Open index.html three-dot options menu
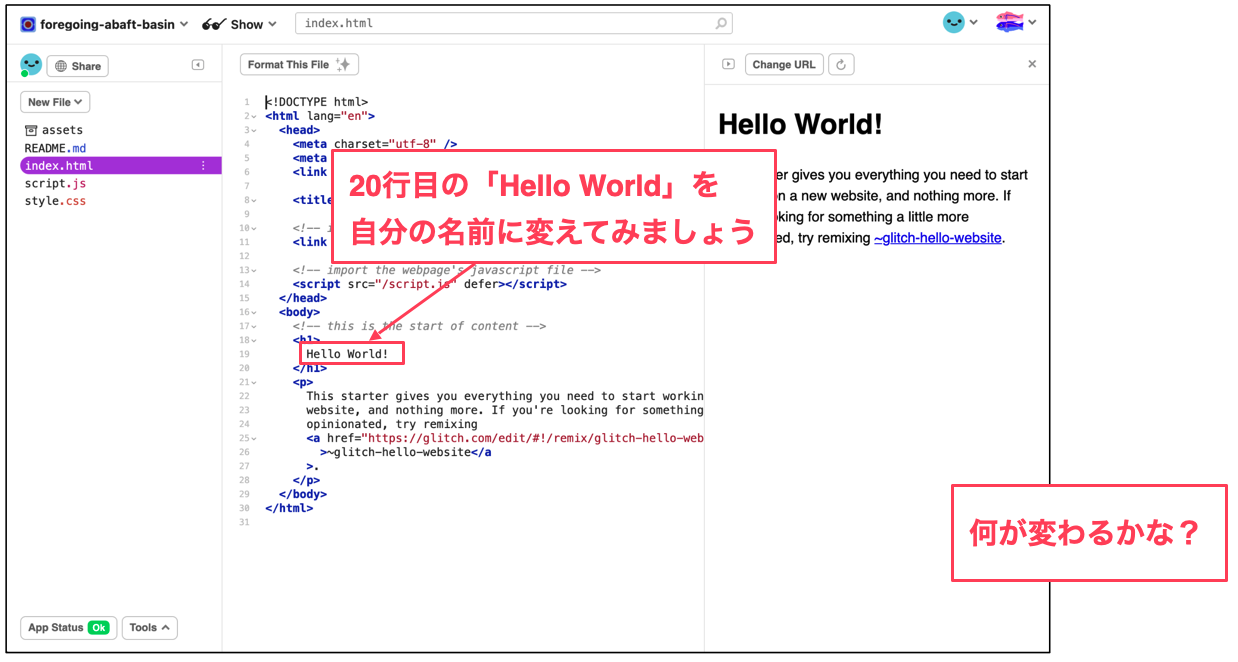This screenshot has width=1238, height=662. click(x=204, y=166)
